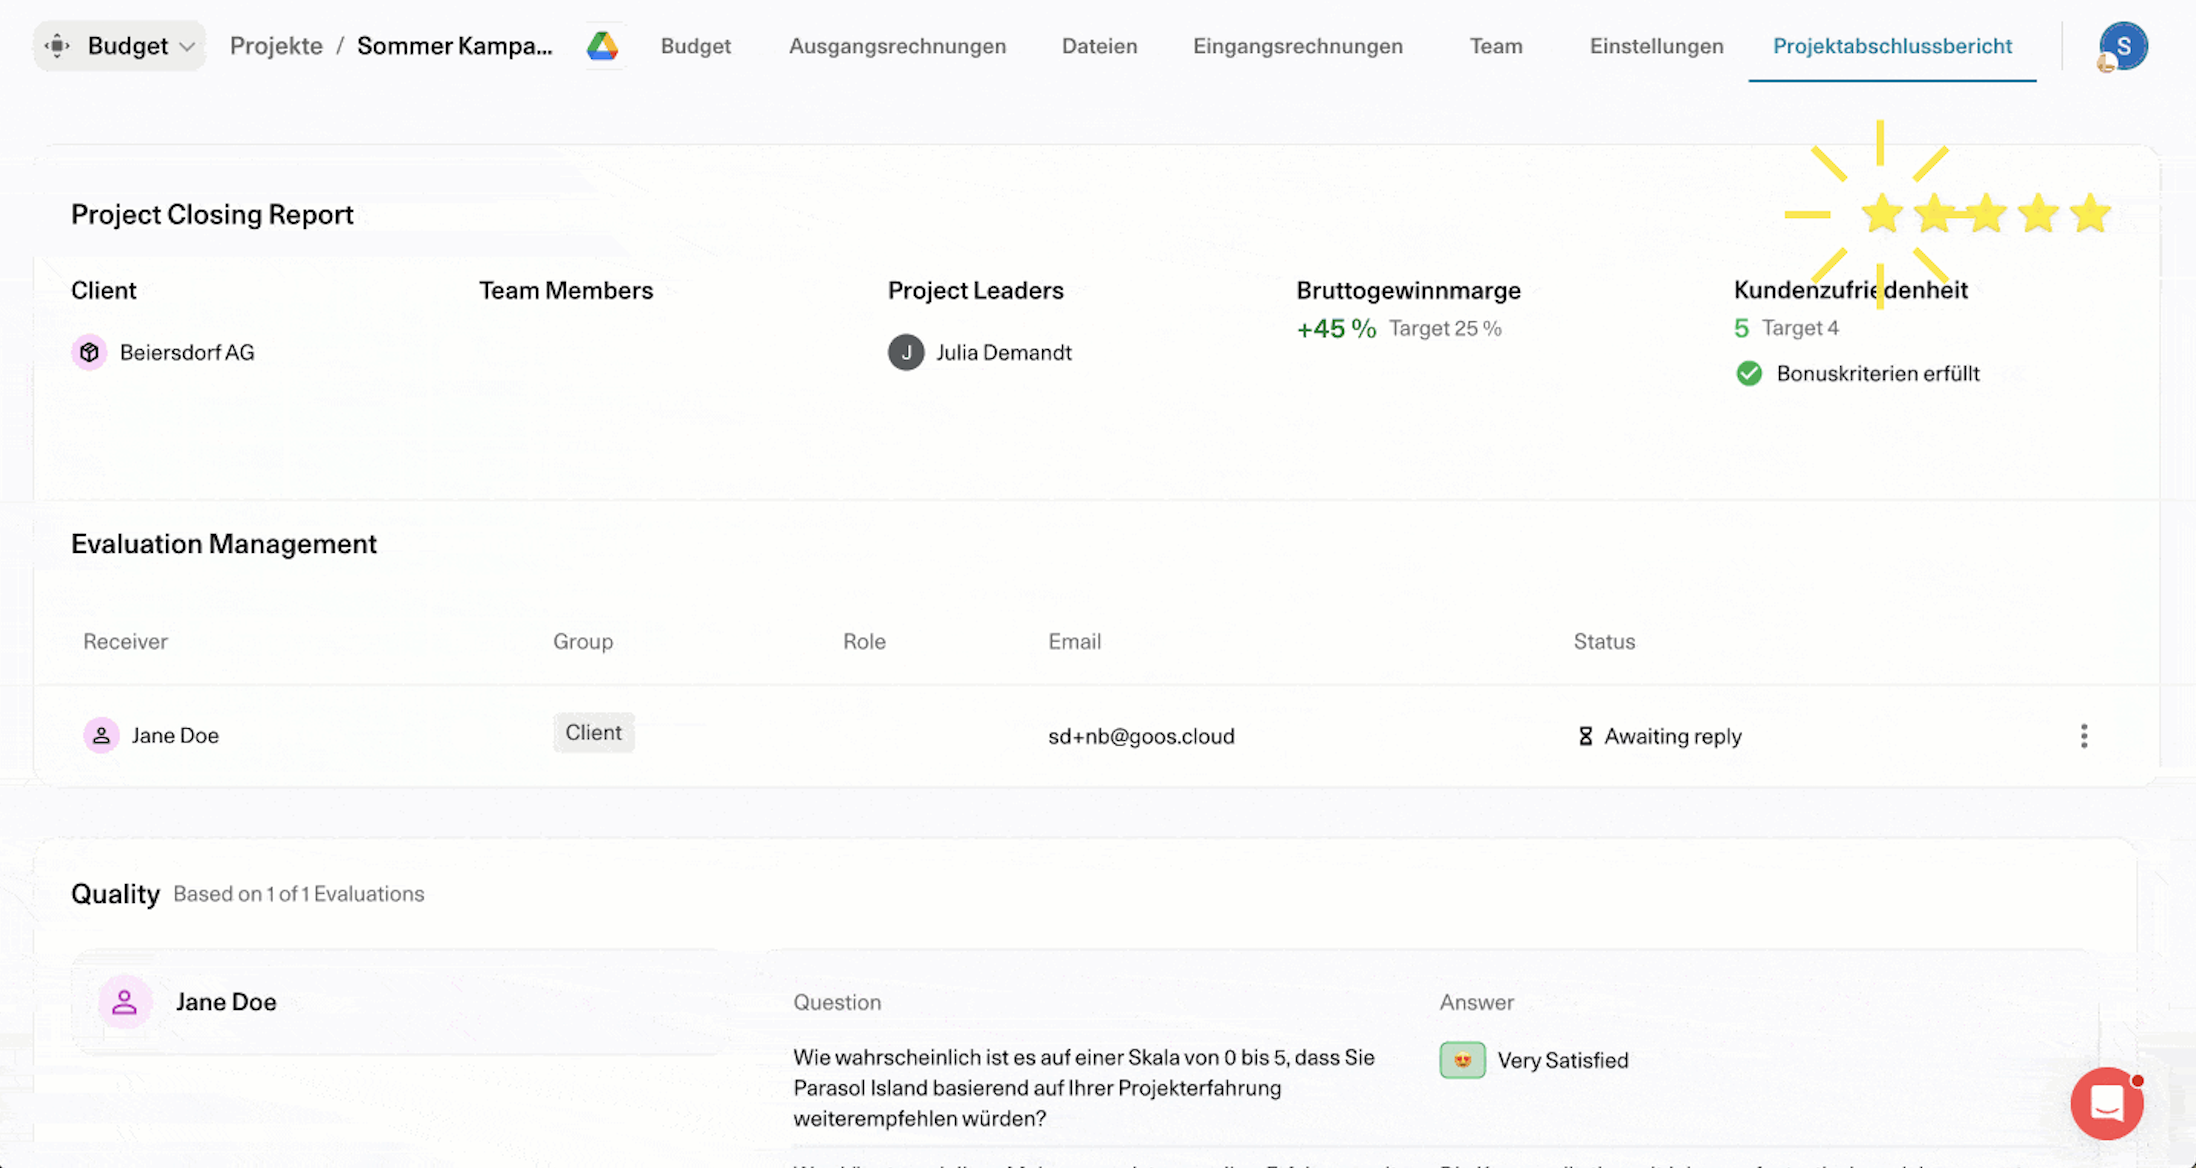This screenshot has width=2196, height=1168.
Task: Click the sd+nb@goos.cloud email
Action: (x=1141, y=736)
